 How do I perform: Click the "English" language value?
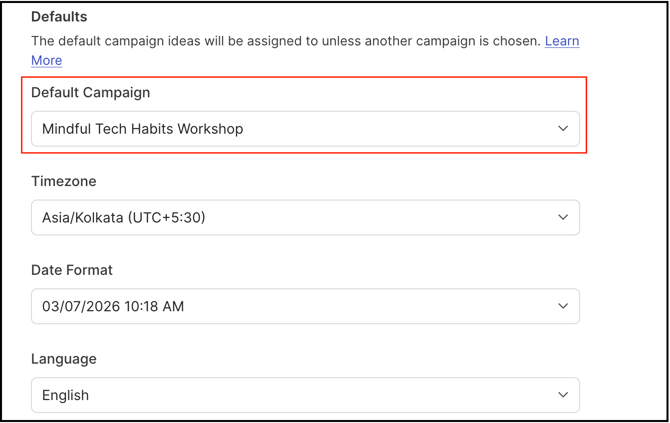(65, 395)
